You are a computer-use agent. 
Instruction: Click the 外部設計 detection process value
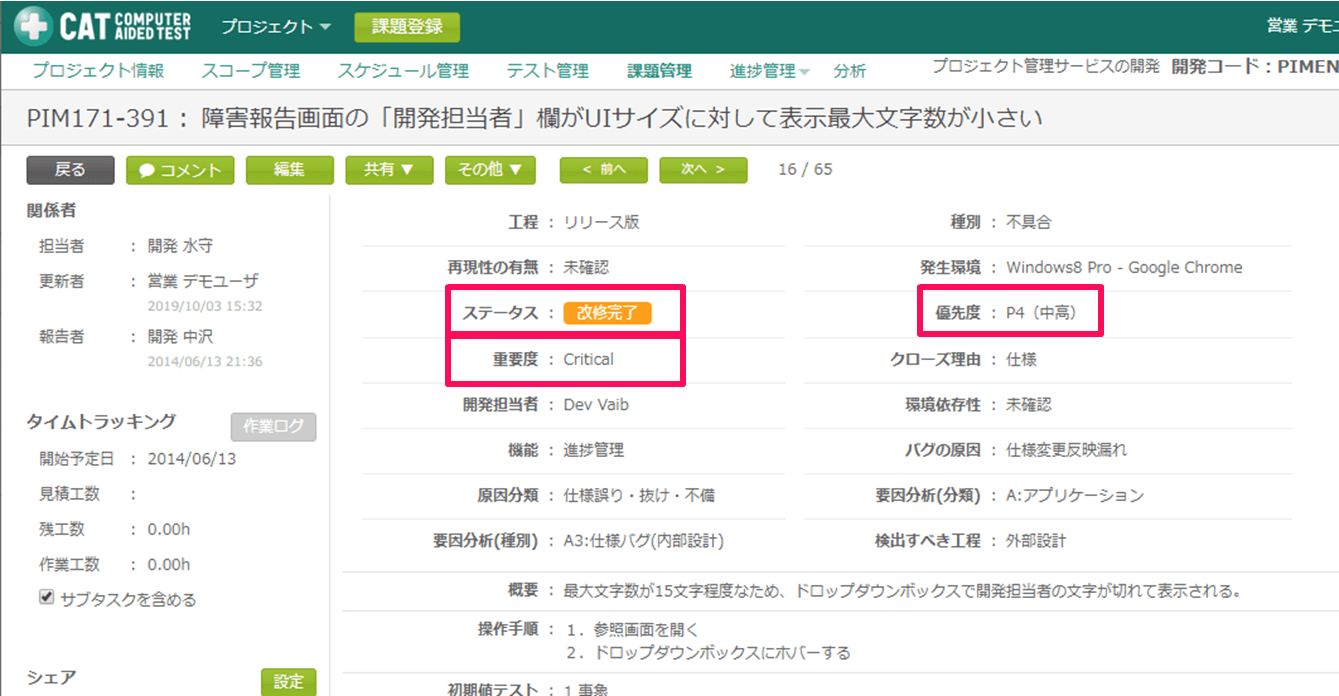[1036, 541]
